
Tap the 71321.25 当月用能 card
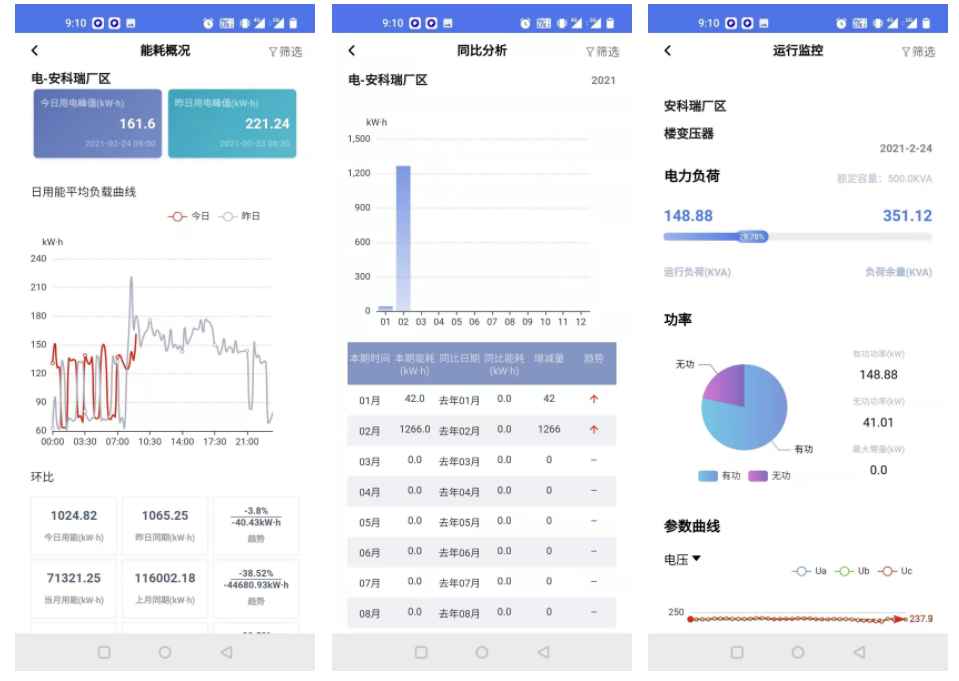pyautogui.click(x=74, y=589)
